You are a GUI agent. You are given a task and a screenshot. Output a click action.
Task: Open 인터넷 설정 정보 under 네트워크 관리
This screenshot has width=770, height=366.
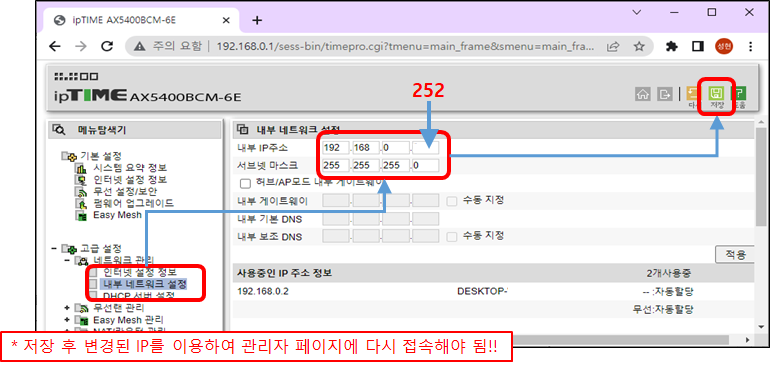140,272
